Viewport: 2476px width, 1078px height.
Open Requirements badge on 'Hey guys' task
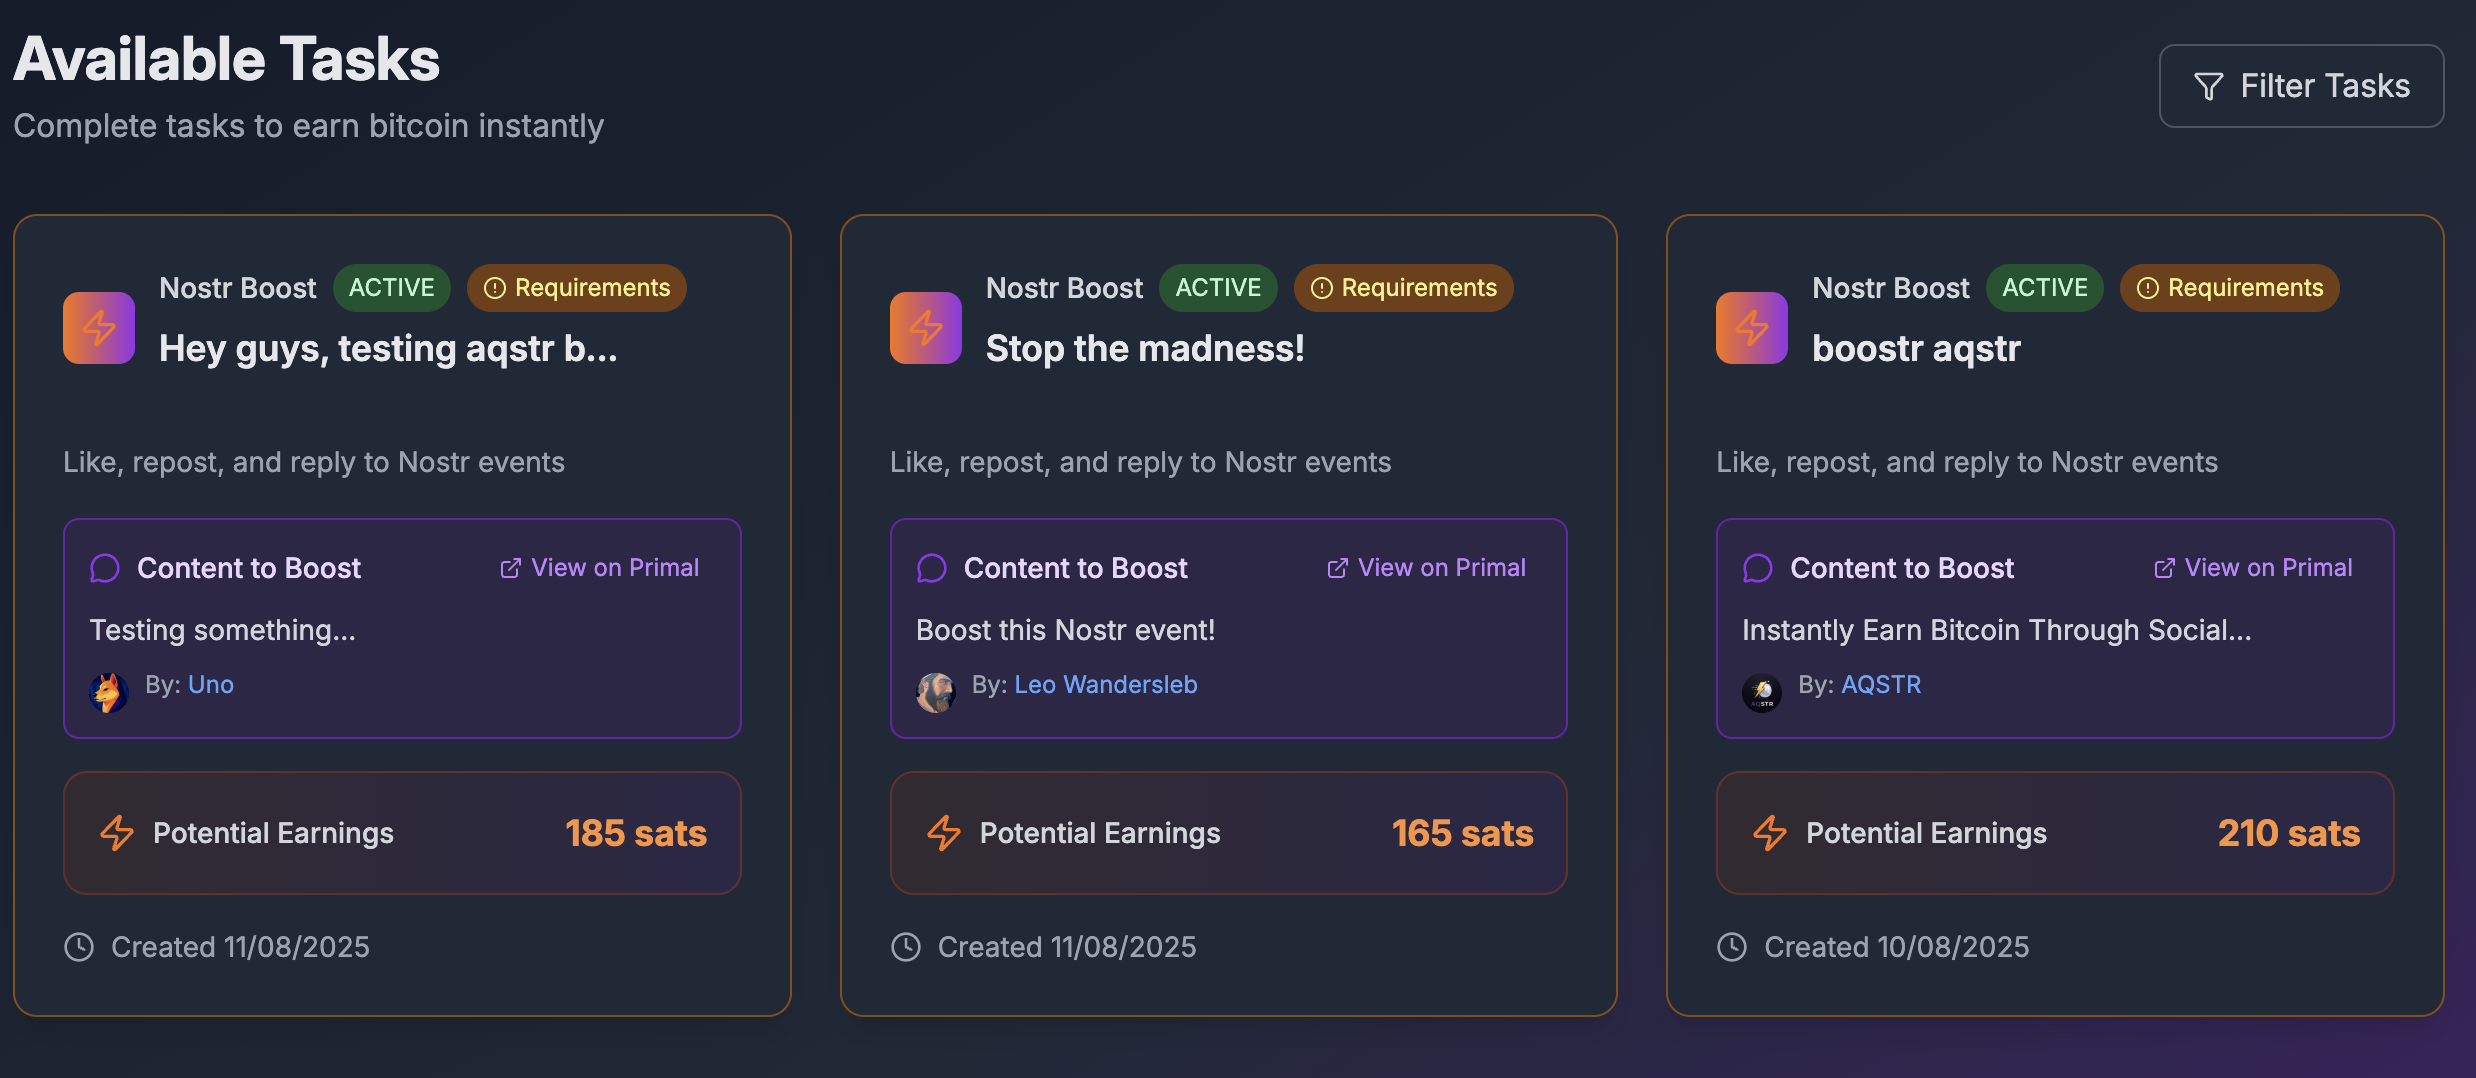pyautogui.click(x=577, y=288)
